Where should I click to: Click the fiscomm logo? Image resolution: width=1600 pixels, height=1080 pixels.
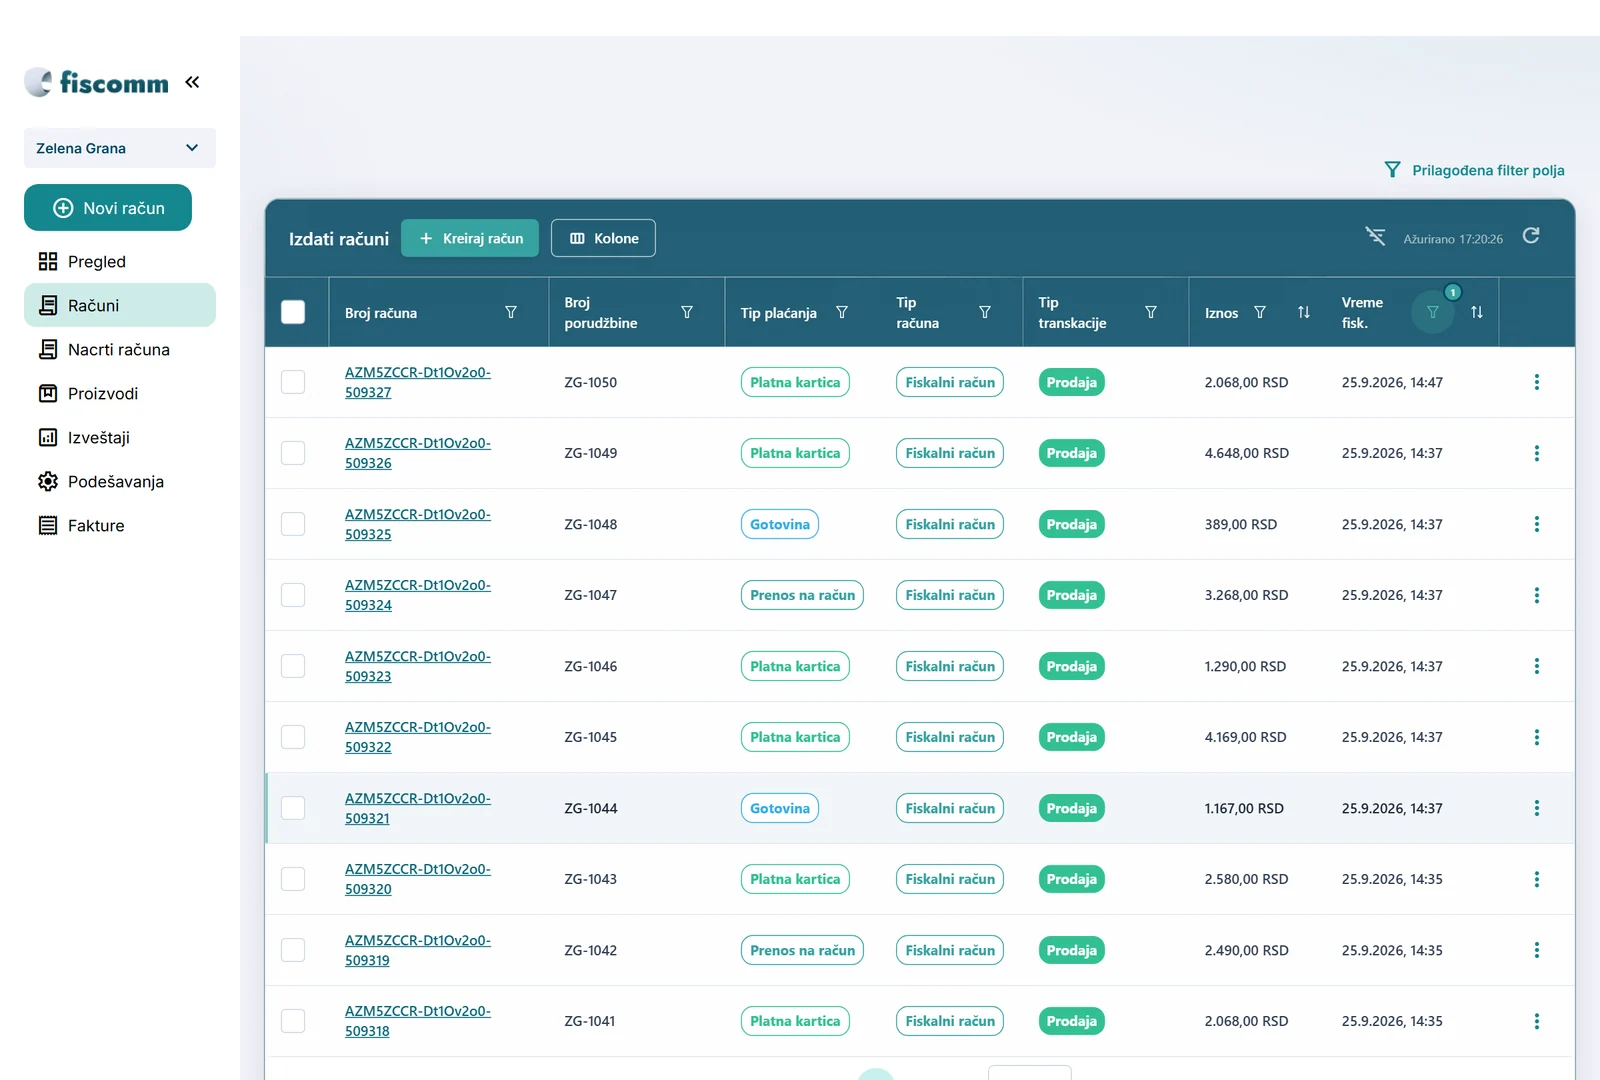tap(97, 82)
